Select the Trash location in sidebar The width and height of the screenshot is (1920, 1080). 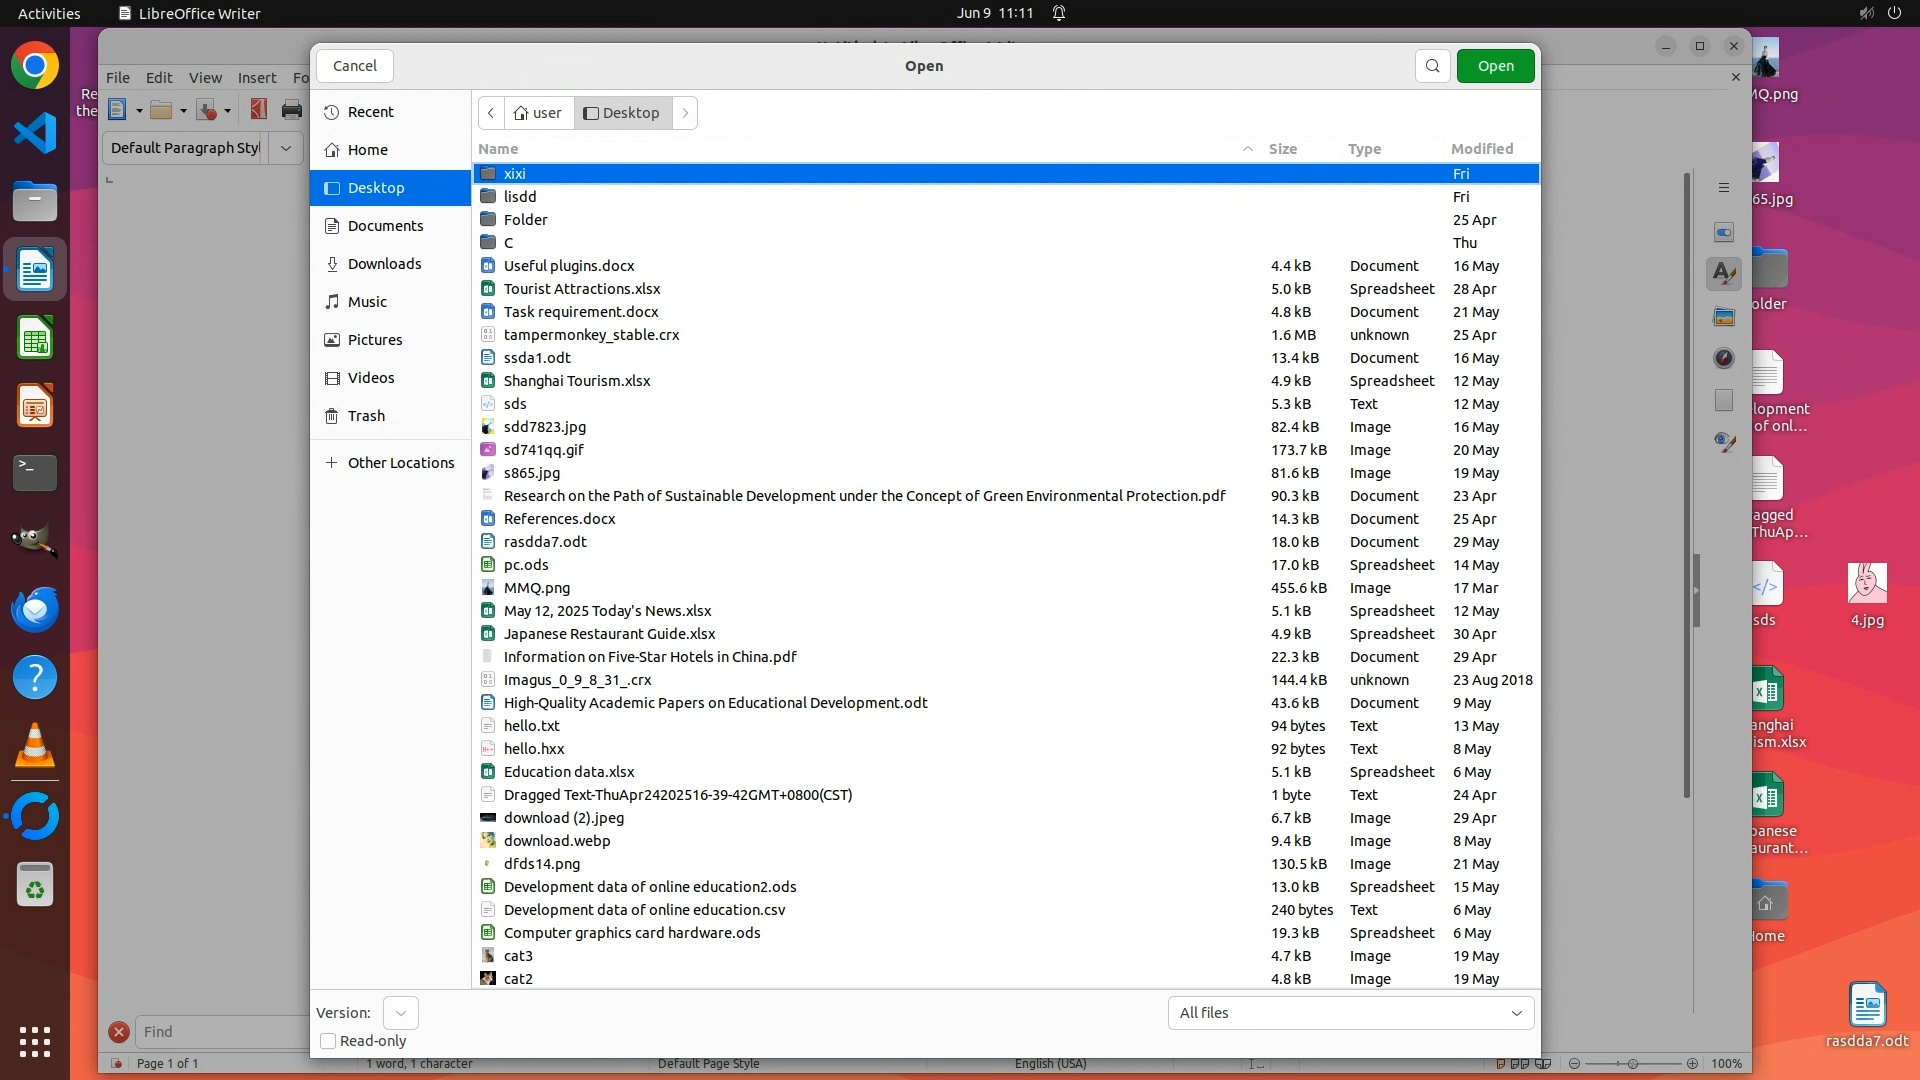366,416
